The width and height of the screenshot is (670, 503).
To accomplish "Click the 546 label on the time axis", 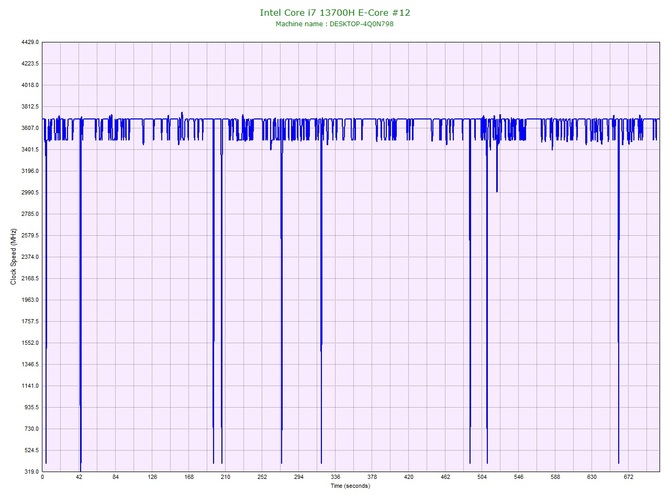I will (x=519, y=477).
